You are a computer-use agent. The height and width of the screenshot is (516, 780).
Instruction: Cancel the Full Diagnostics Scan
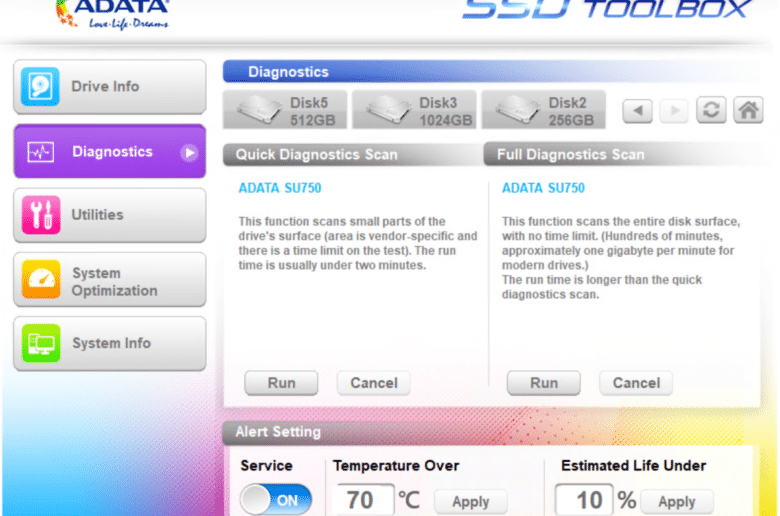click(x=636, y=383)
